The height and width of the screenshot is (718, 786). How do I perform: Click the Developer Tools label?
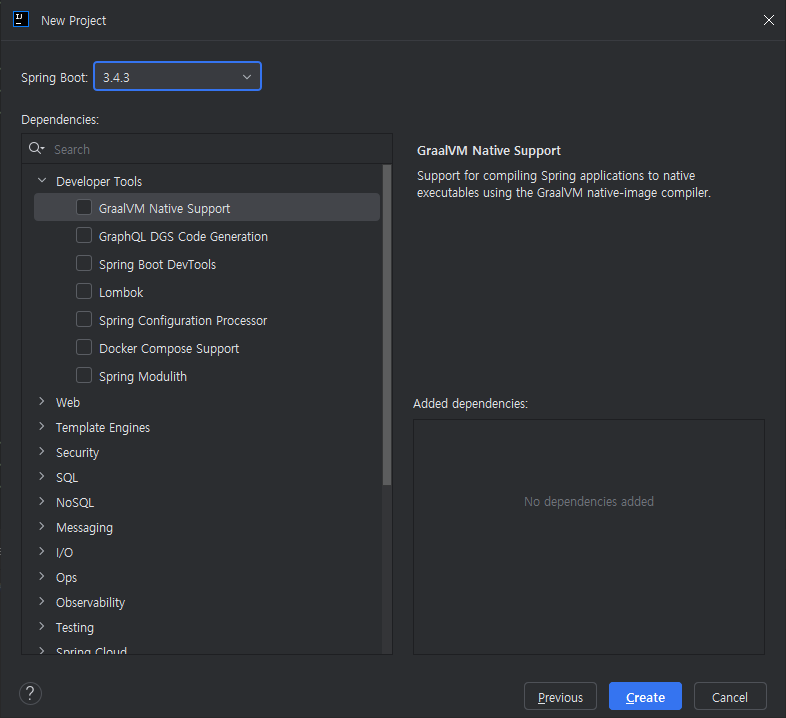coord(99,182)
